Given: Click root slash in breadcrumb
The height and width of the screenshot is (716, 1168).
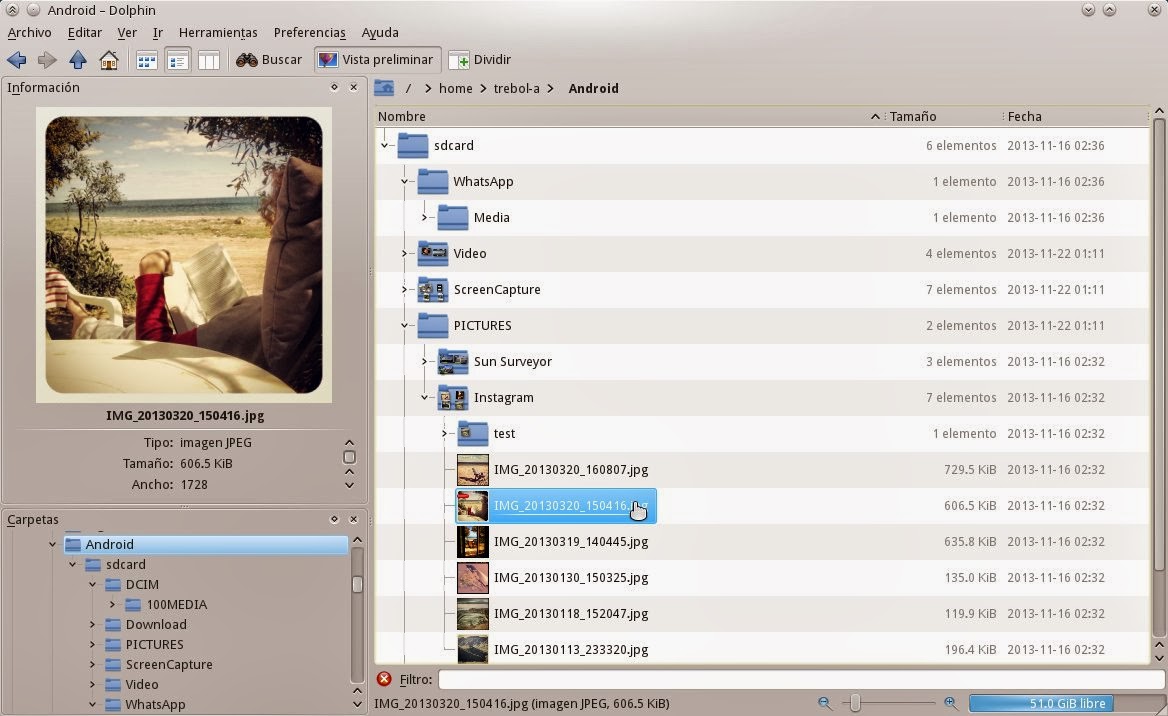Looking at the screenshot, I should tap(408, 89).
